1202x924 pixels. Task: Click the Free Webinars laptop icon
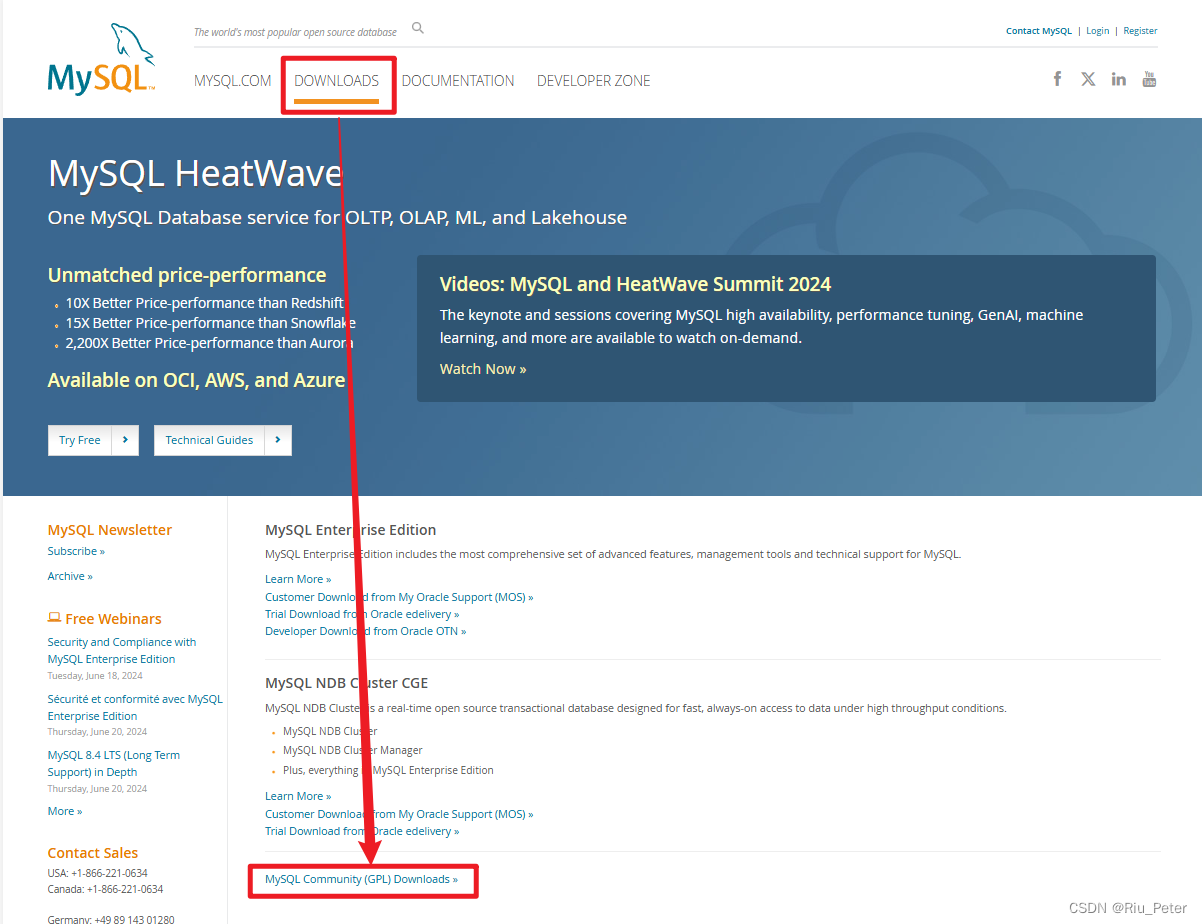[54, 618]
